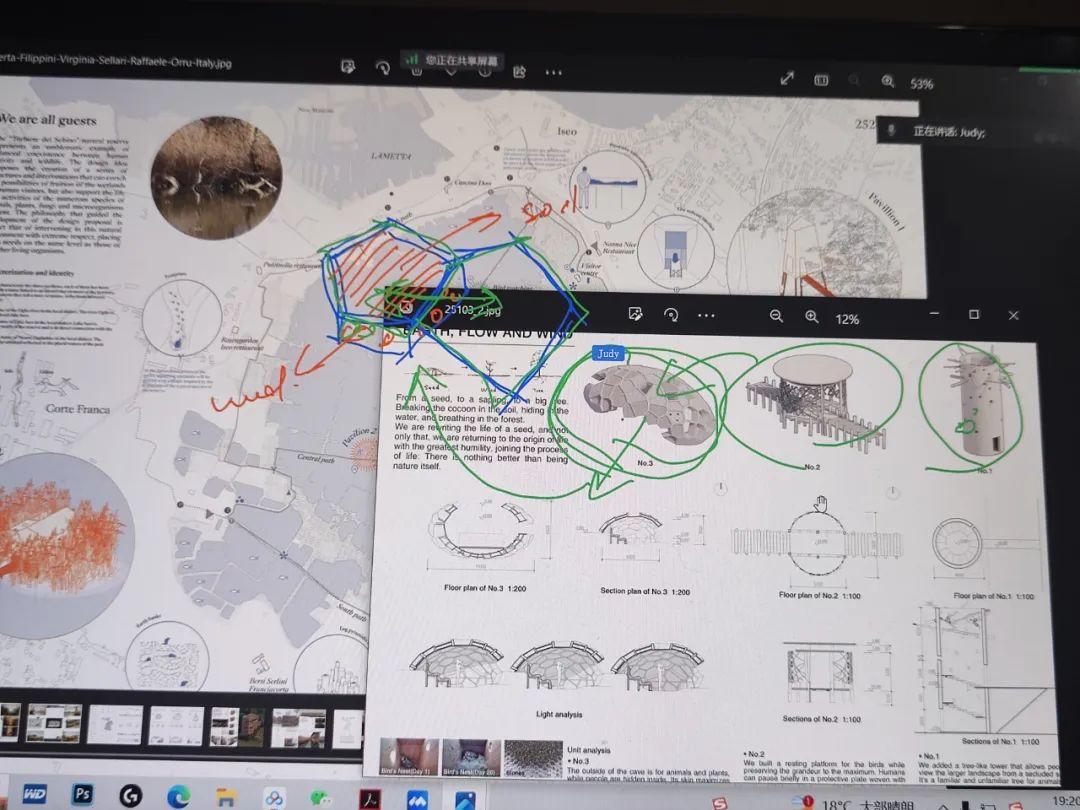Open the share icon in back viewer toolbar

pos(520,71)
